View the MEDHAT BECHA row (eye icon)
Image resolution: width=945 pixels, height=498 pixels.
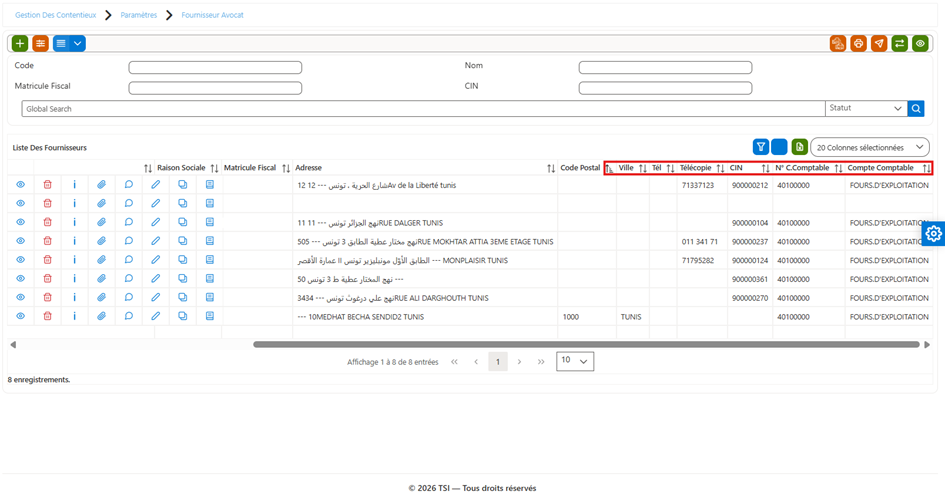coord(20,316)
